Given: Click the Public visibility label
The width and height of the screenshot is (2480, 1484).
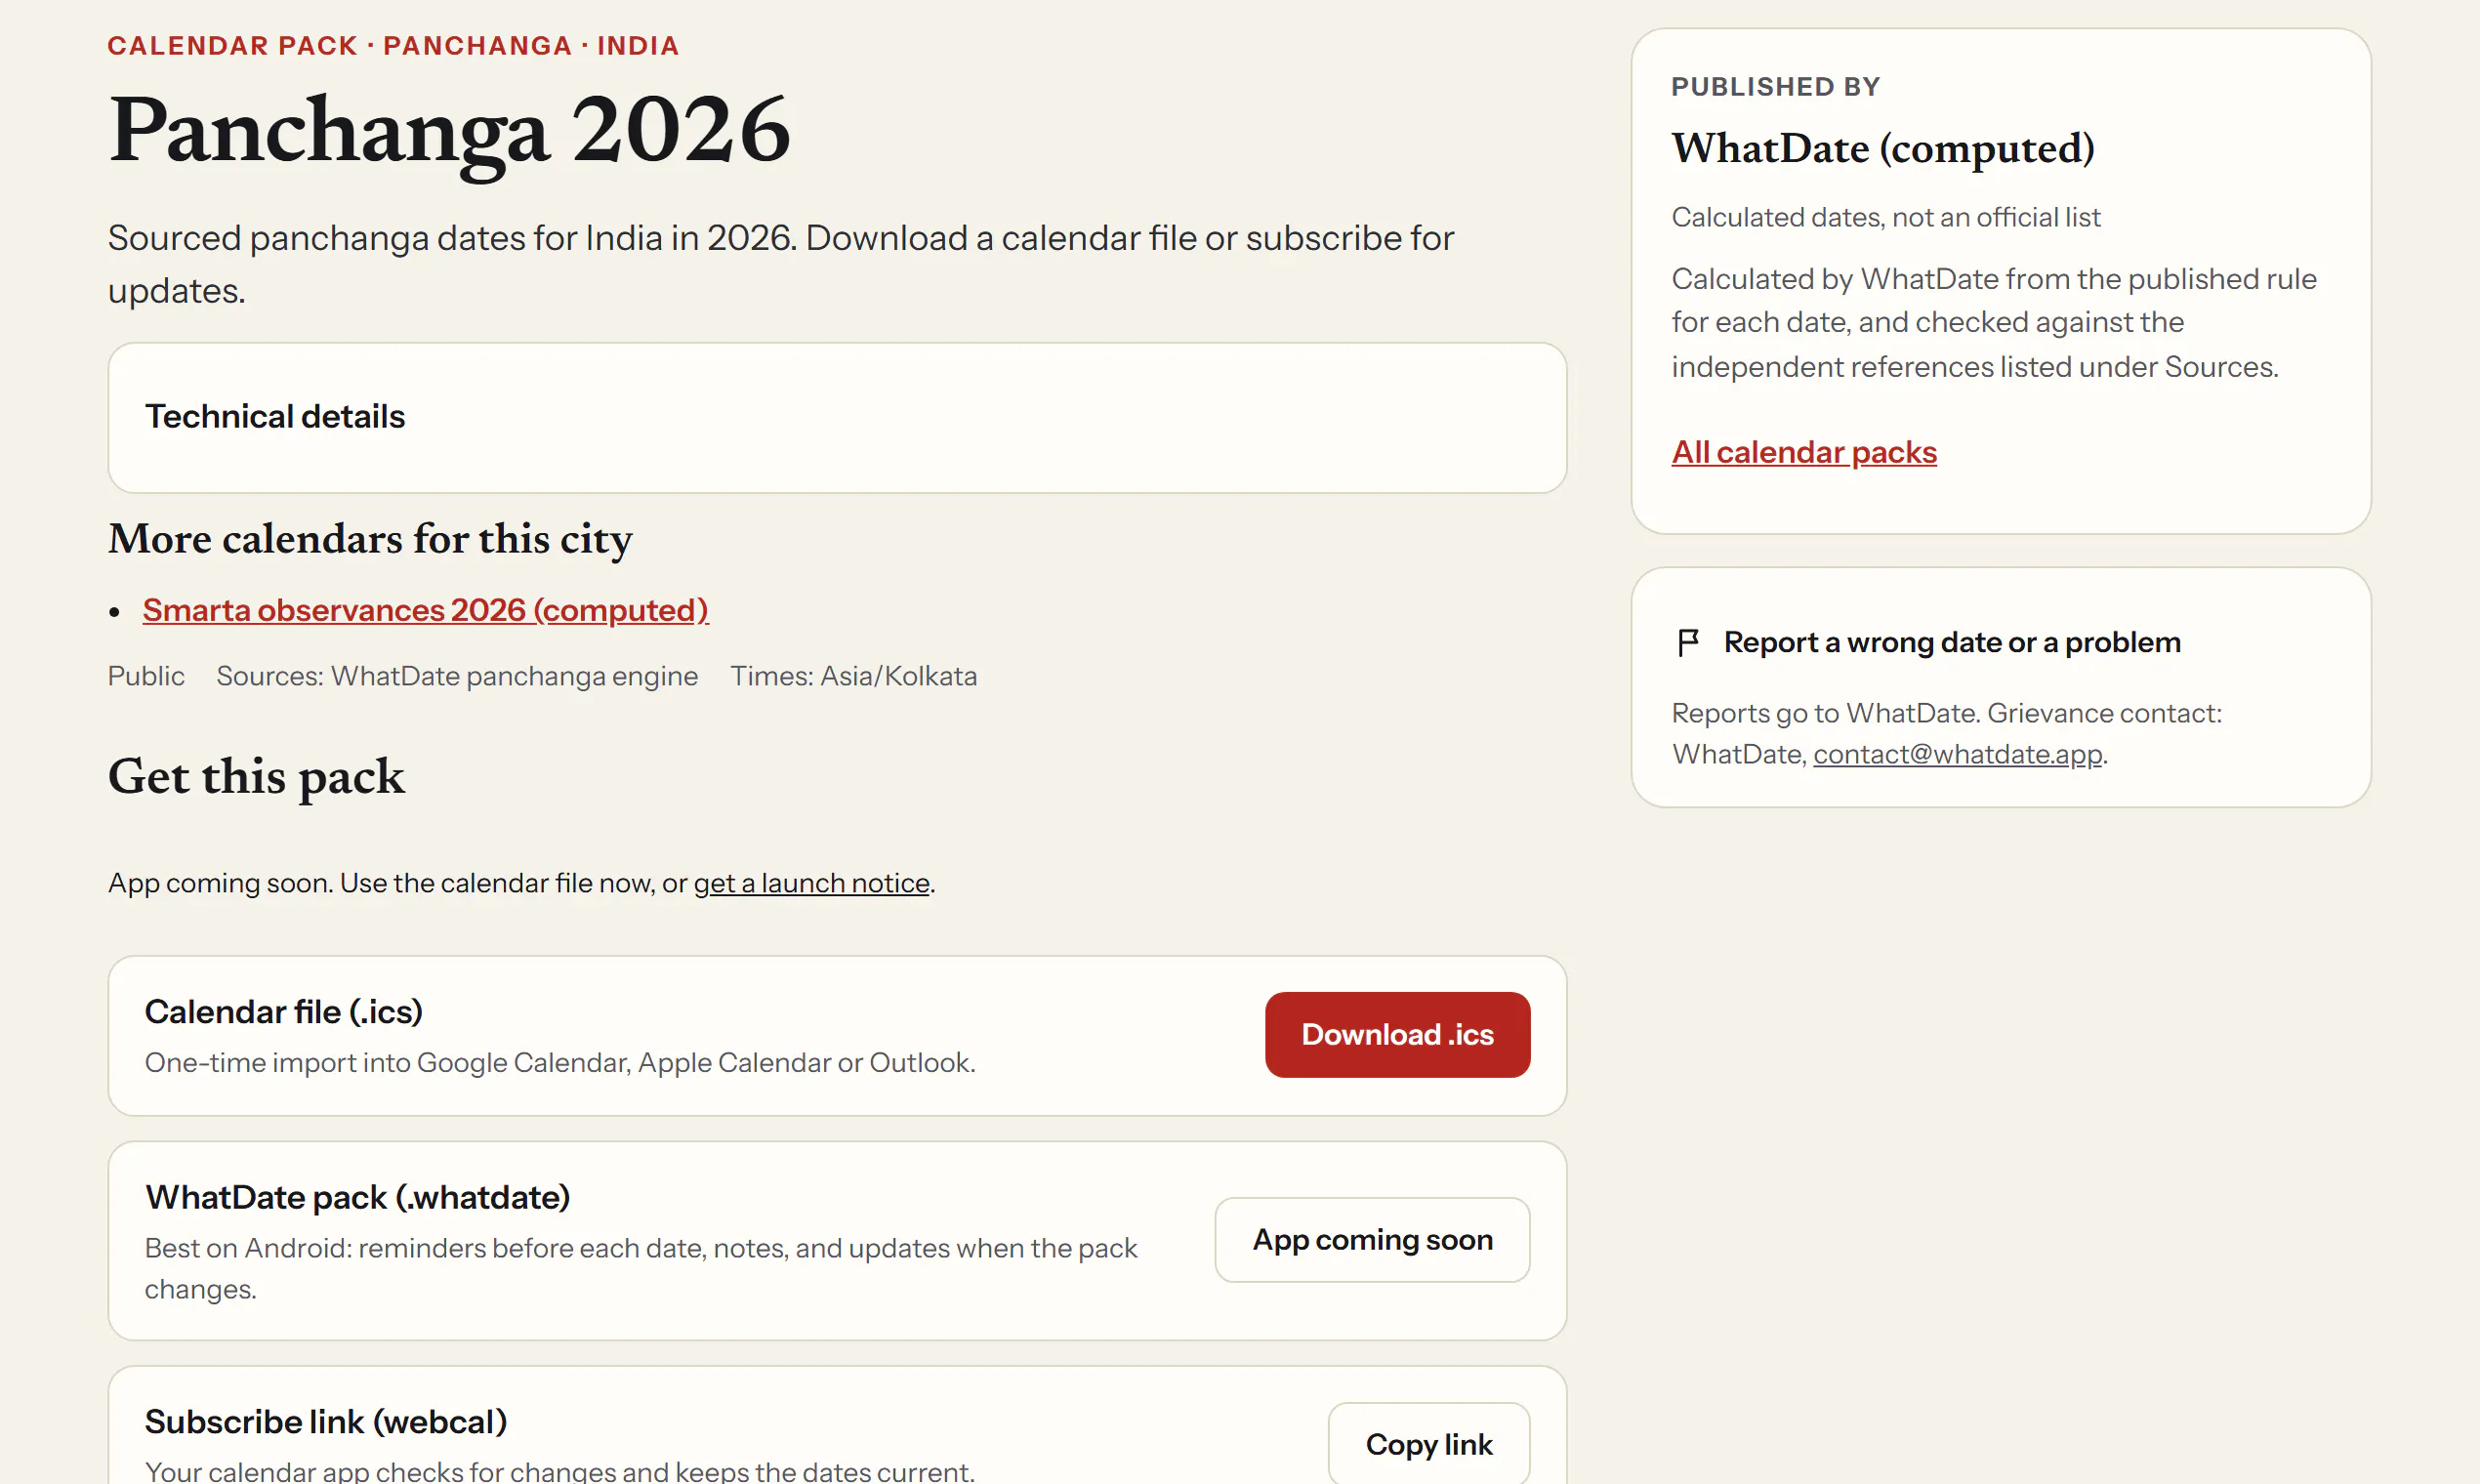Looking at the screenshot, I should (x=146, y=676).
